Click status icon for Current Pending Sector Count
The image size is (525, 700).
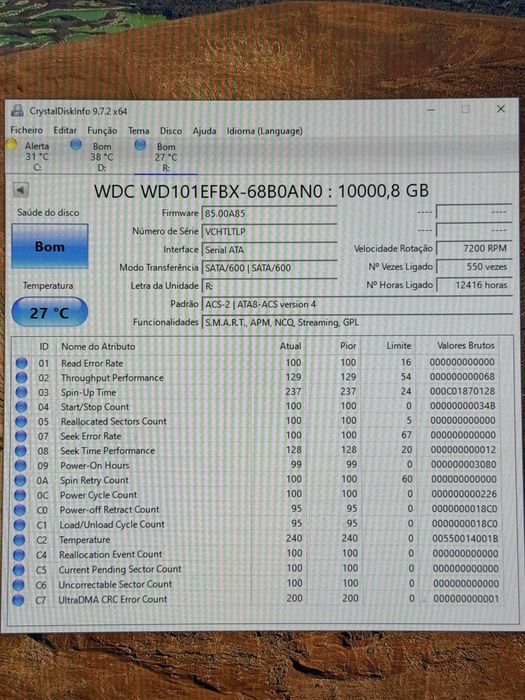click(x=19, y=570)
